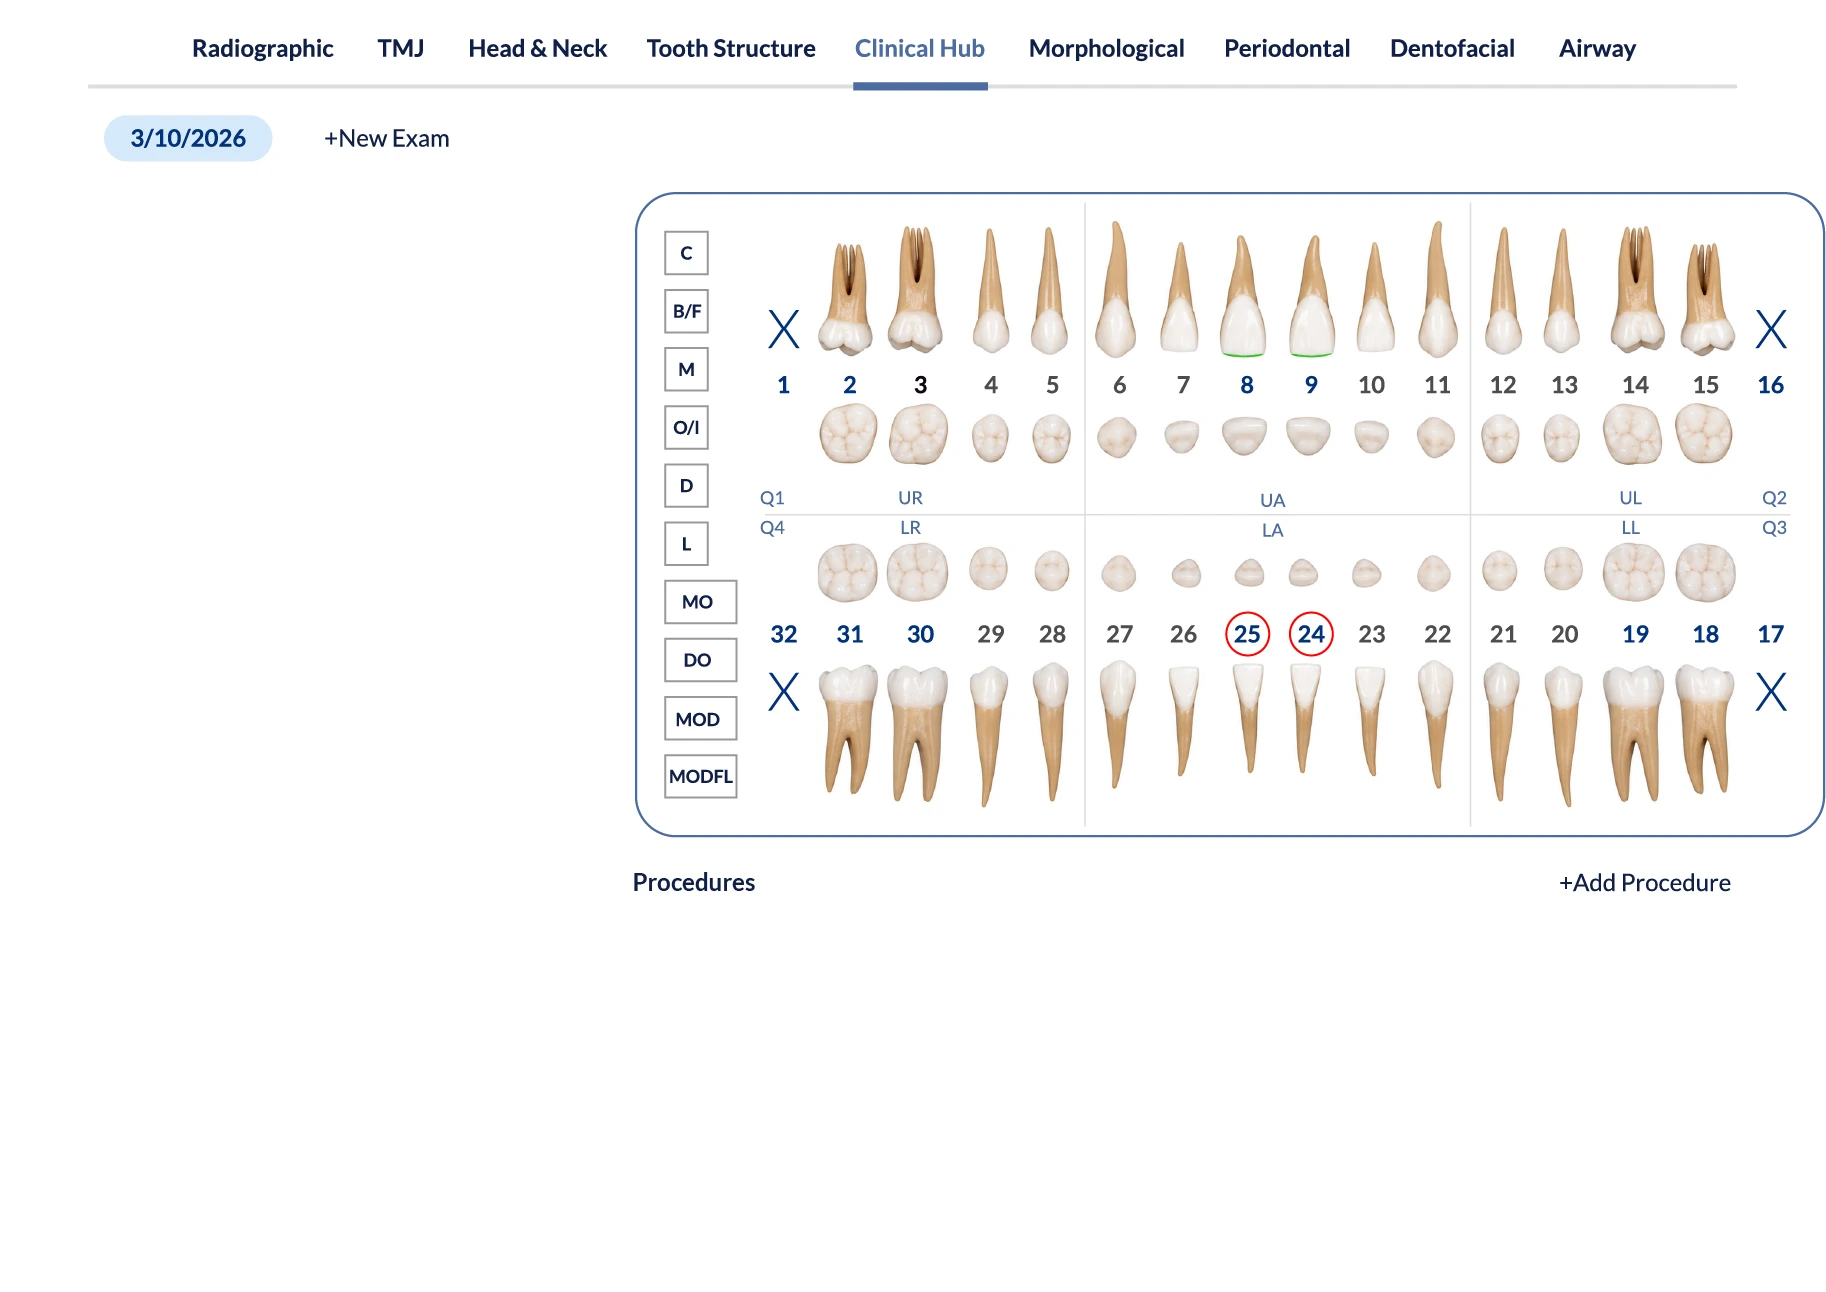Select lower tooth 30 root view image

coord(918,734)
